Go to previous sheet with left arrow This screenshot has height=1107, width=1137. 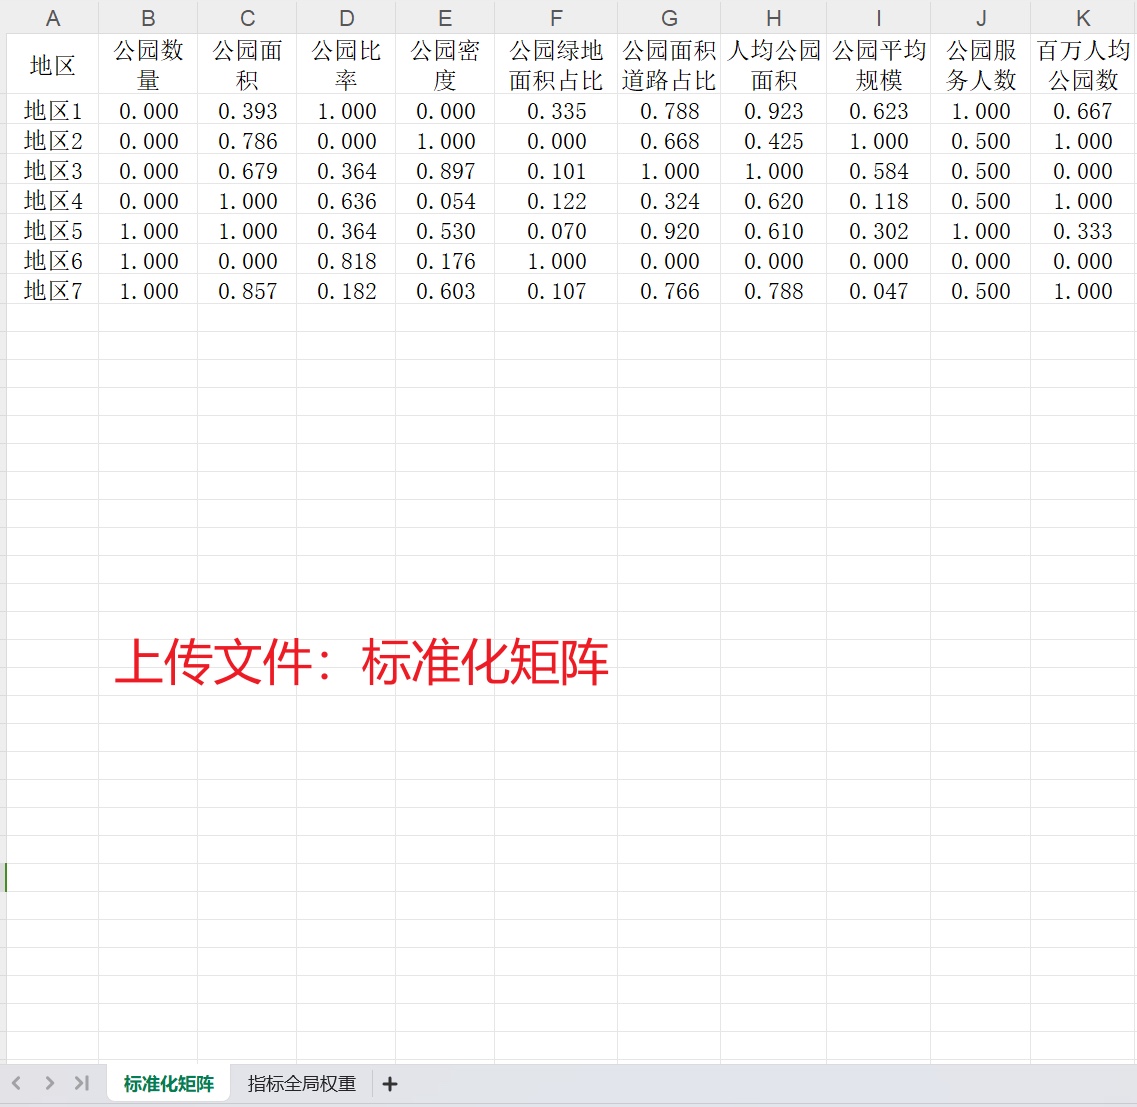click(17, 1083)
